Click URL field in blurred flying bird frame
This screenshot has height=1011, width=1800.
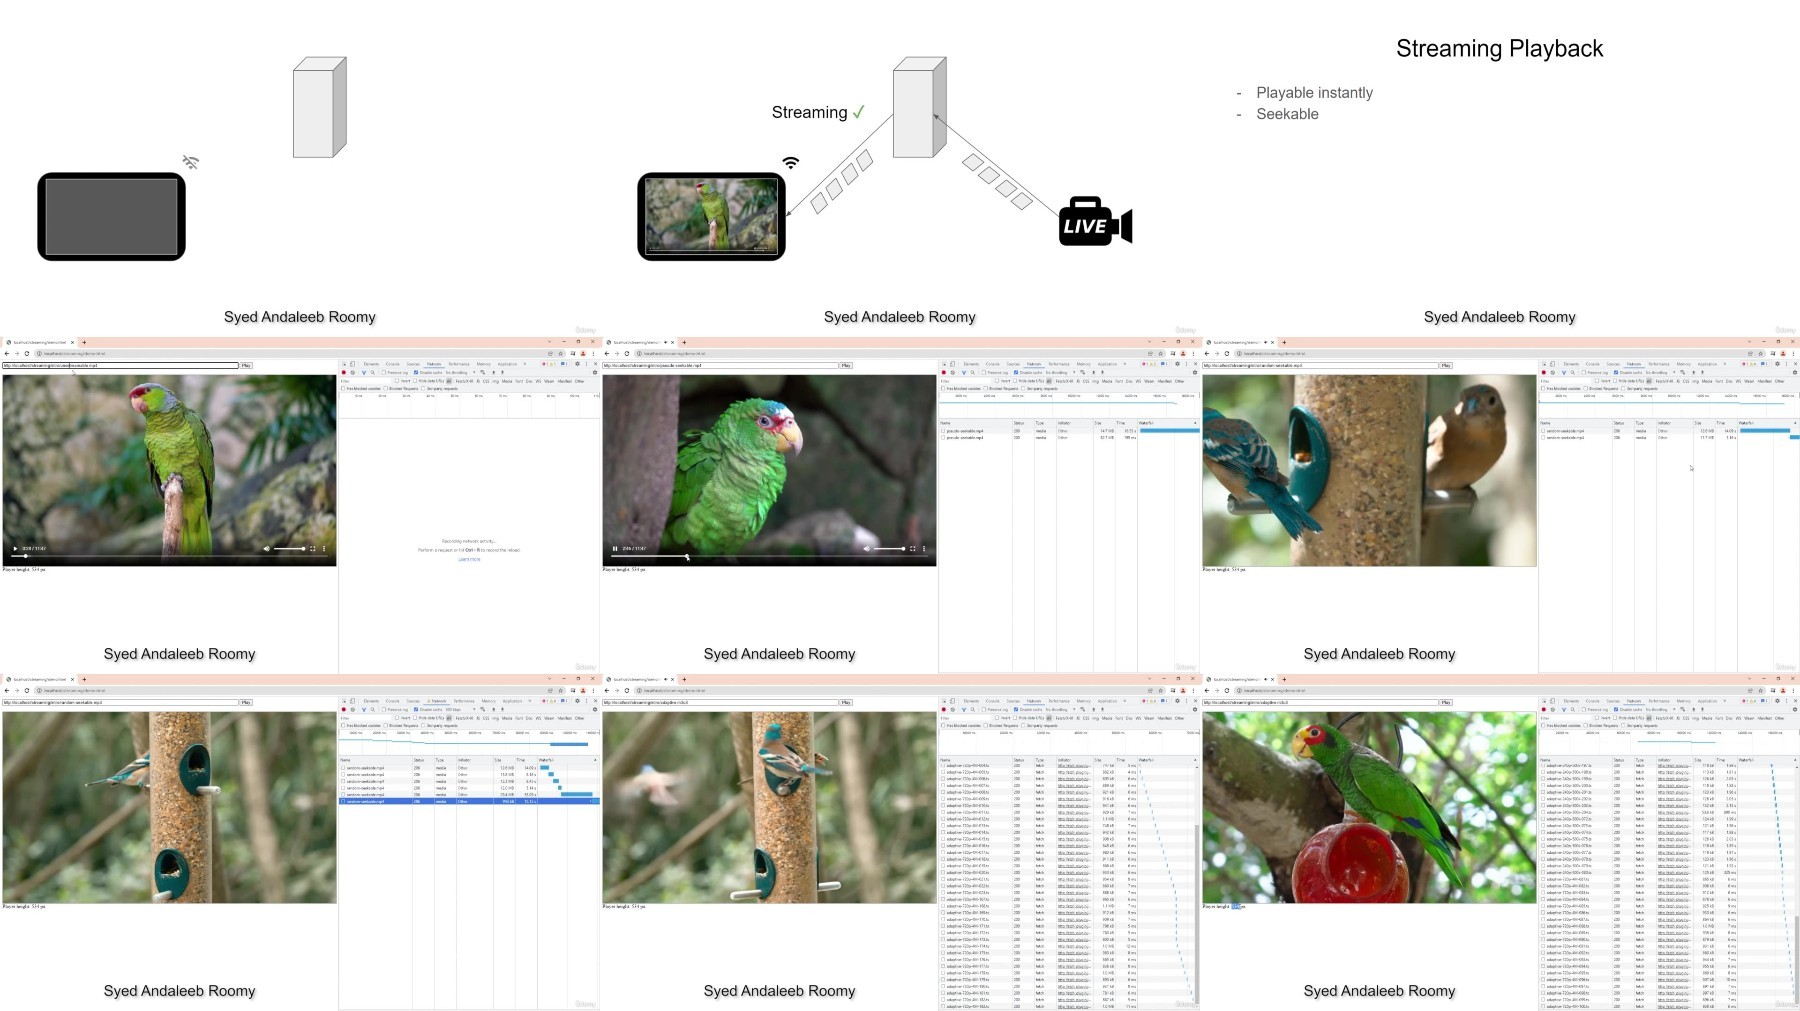click(x=721, y=702)
